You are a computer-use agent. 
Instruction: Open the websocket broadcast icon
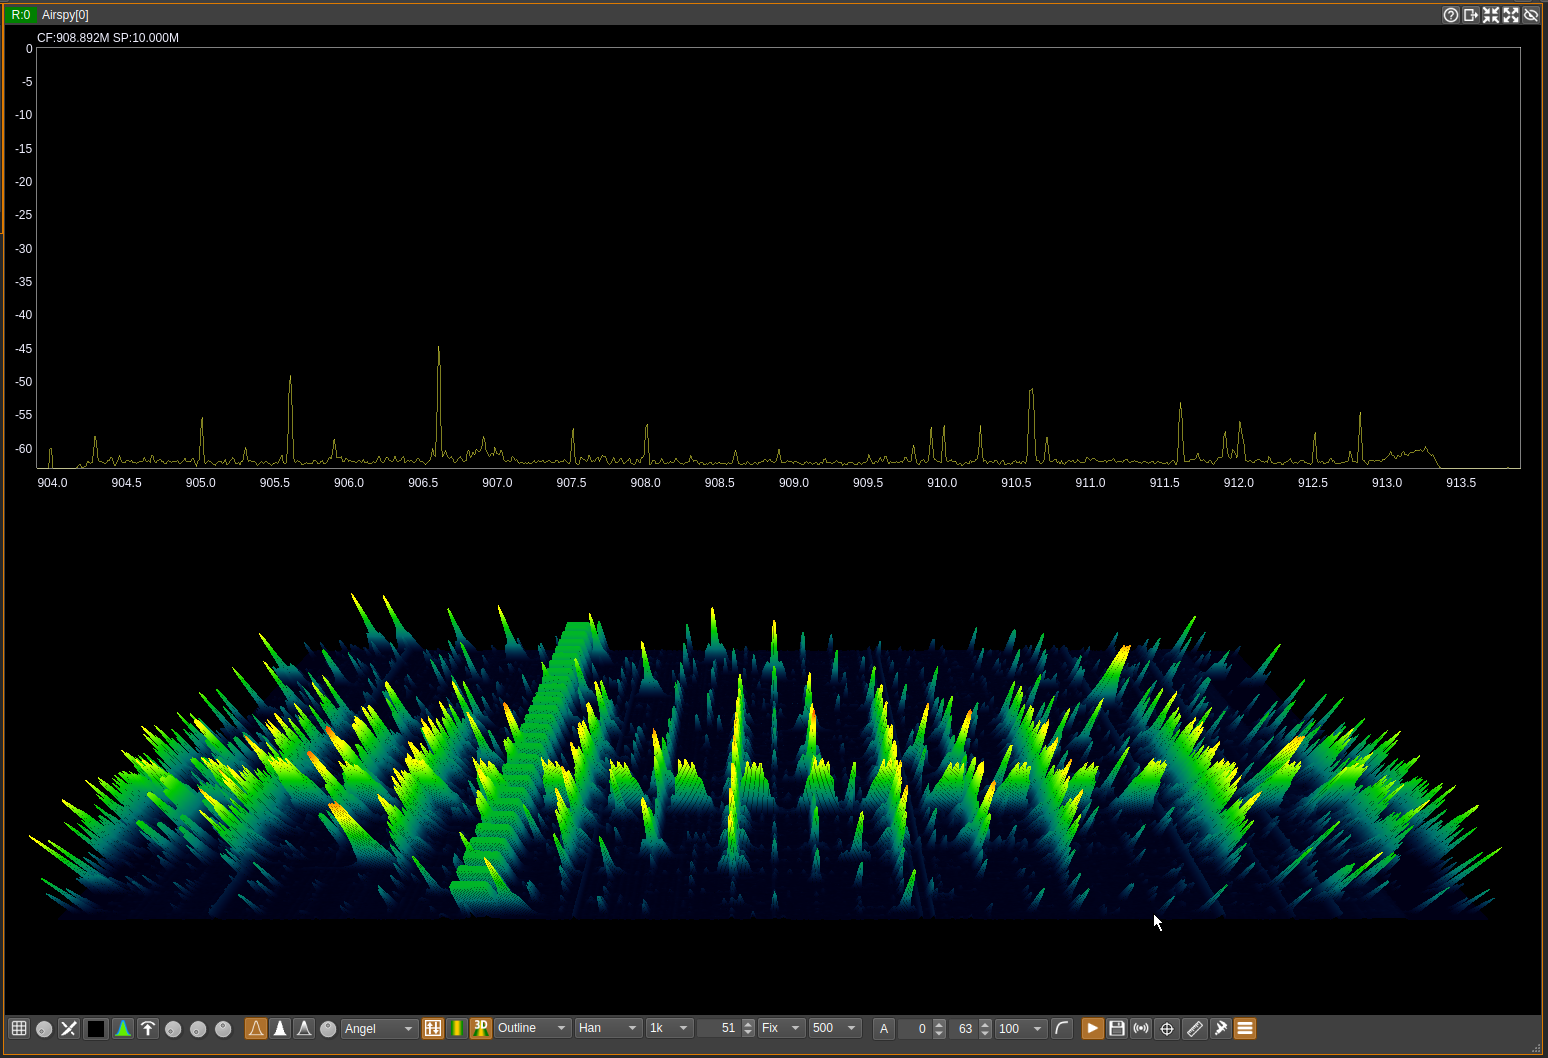click(1141, 1028)
